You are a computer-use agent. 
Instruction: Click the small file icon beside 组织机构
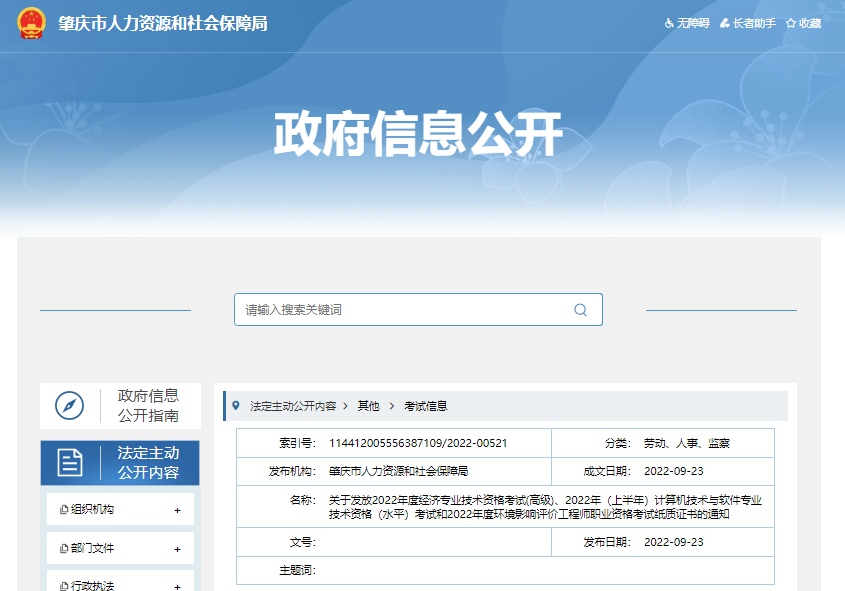coord(64,510)
